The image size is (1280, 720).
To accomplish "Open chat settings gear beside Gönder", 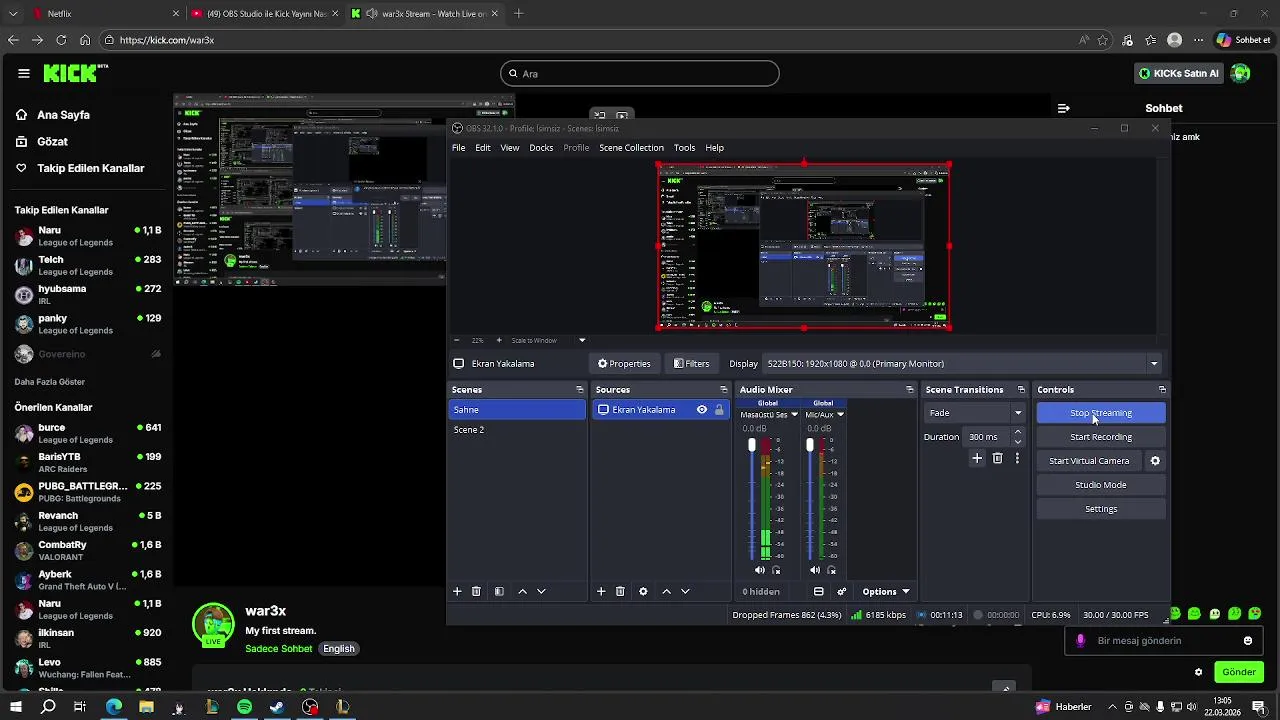I will (1198, 672).
